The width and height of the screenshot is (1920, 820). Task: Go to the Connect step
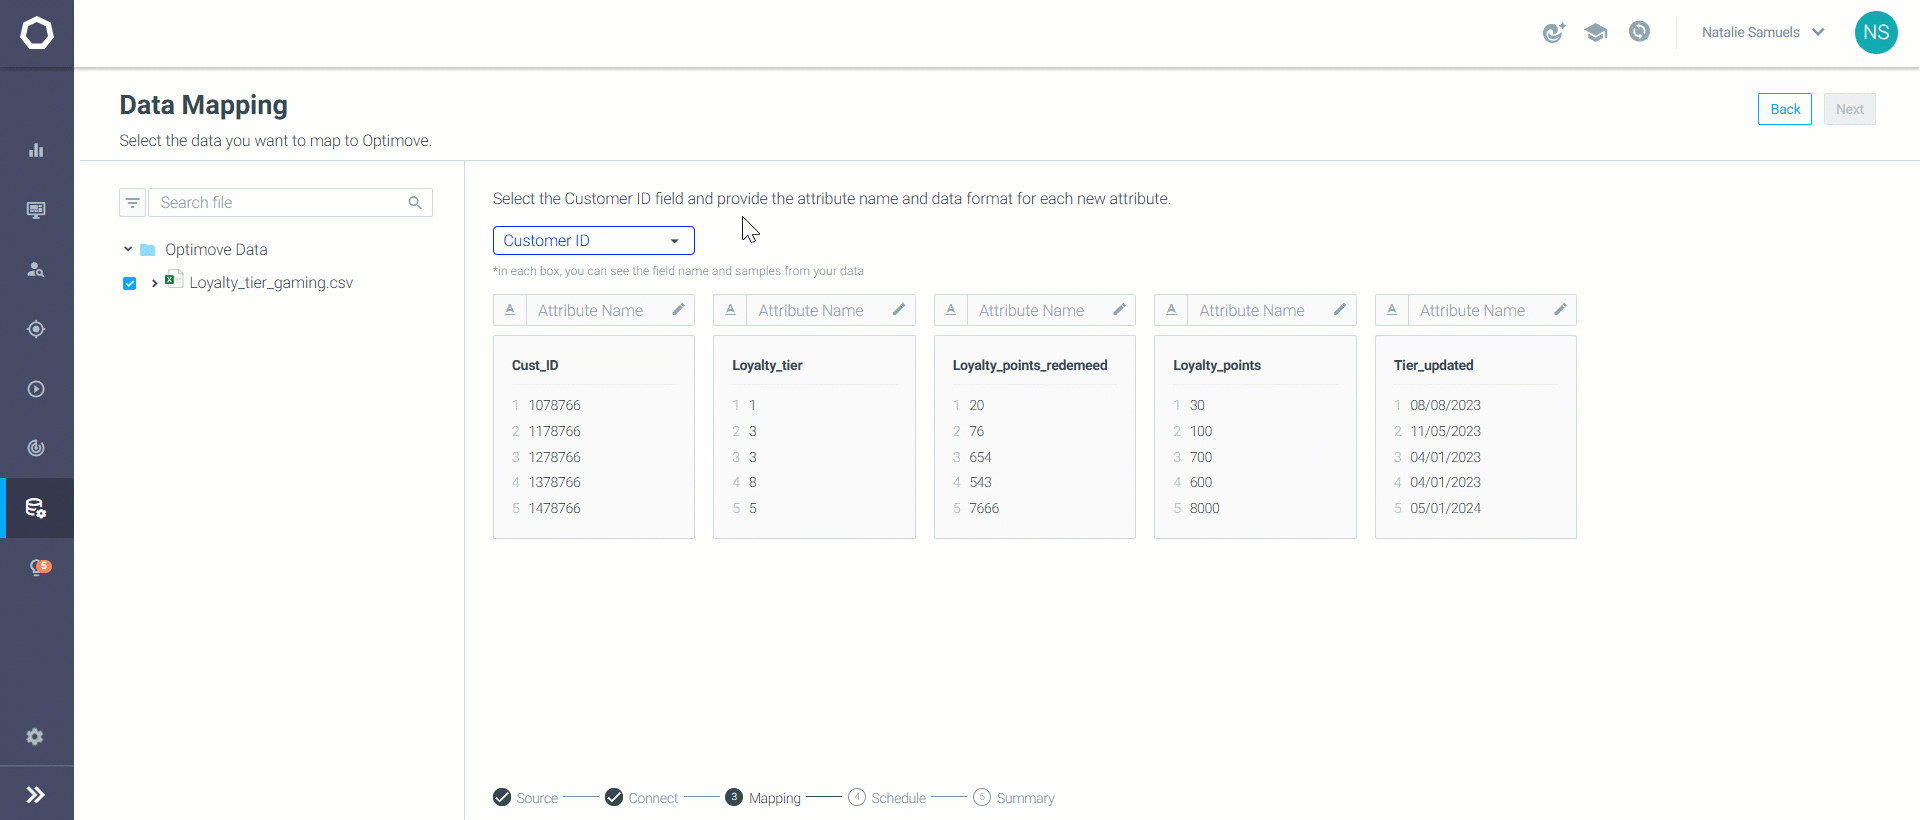coord(642,798)
